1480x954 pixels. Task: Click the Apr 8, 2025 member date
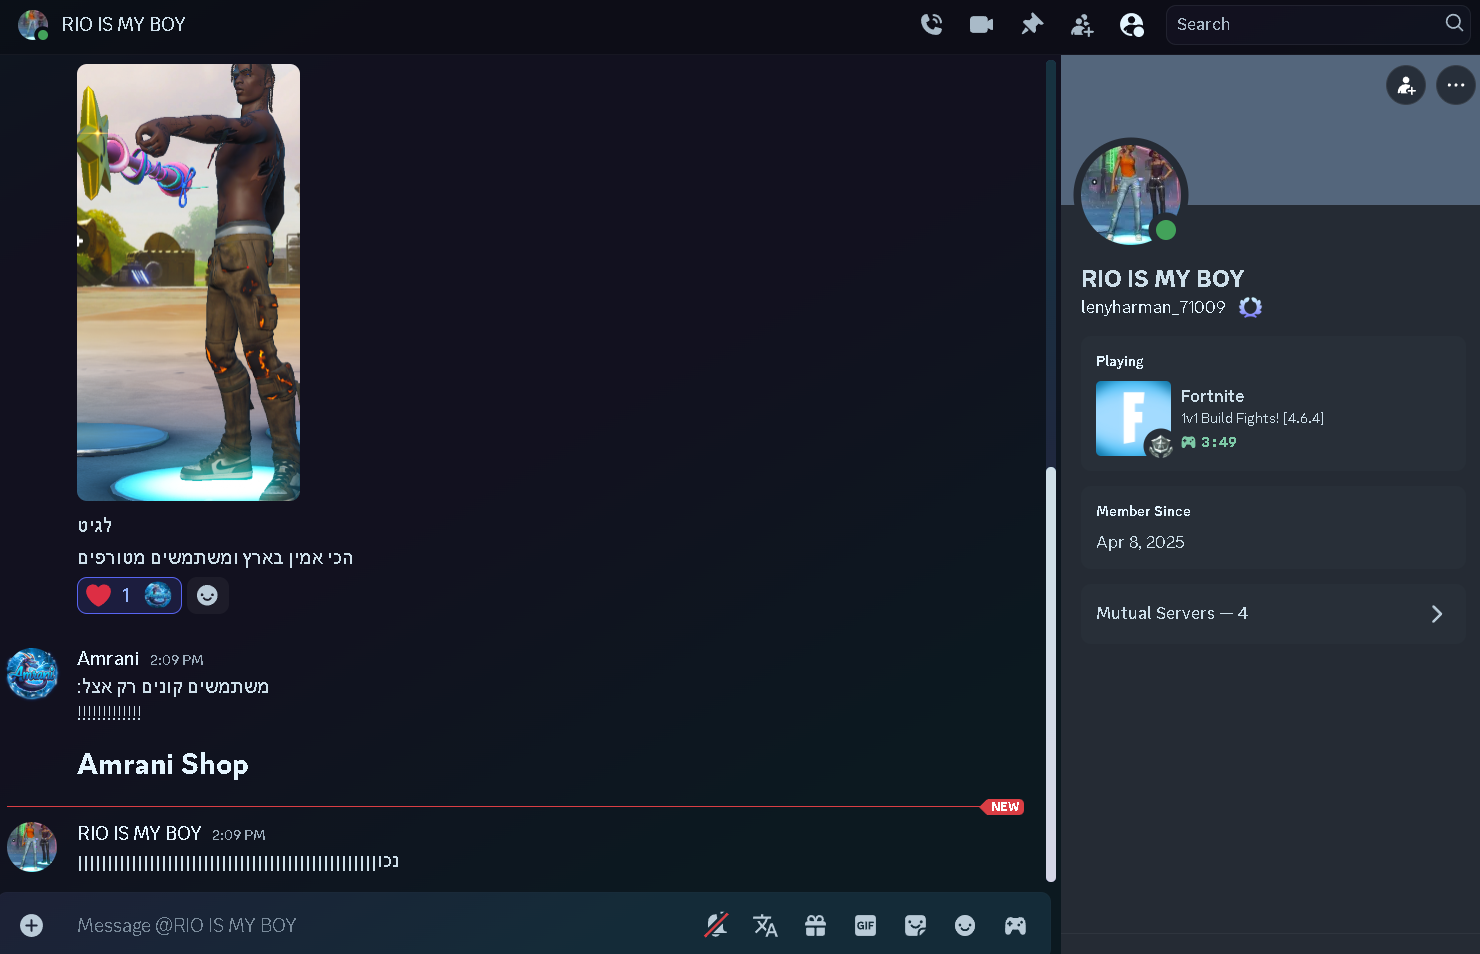point(1140,542)
